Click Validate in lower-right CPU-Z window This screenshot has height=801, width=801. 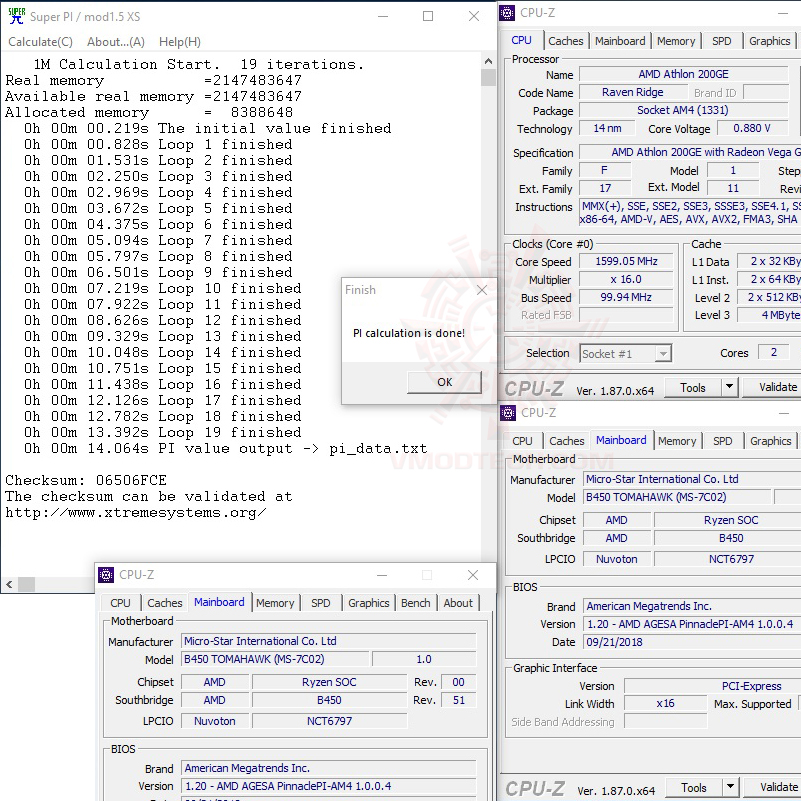coord(774,788)
